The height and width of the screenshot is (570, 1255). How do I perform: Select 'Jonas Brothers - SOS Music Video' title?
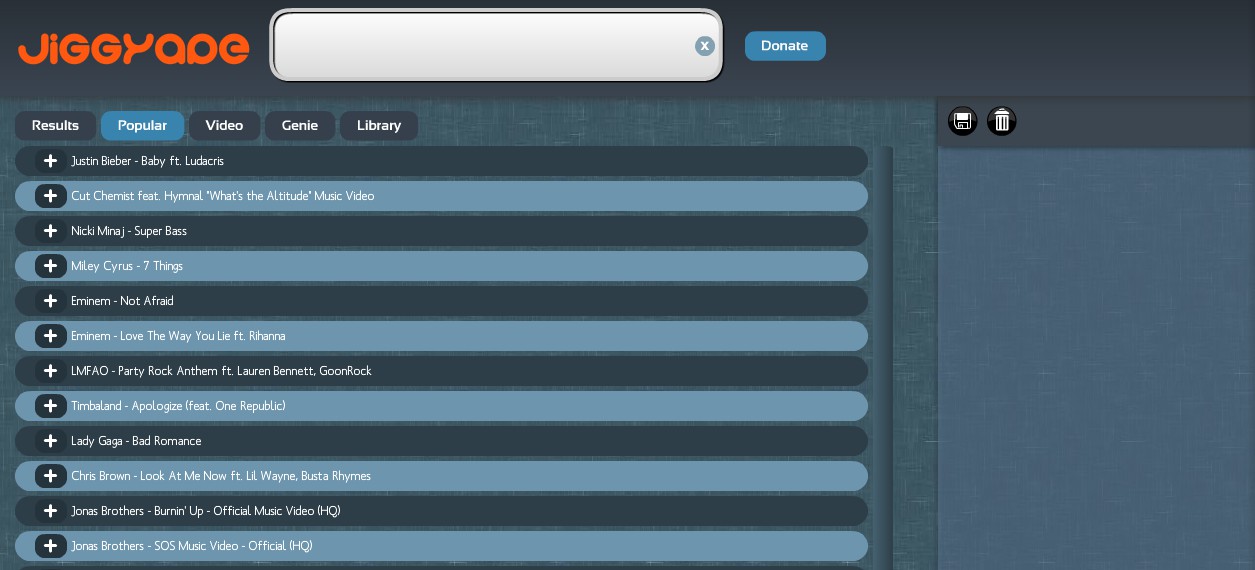(192, 546)
